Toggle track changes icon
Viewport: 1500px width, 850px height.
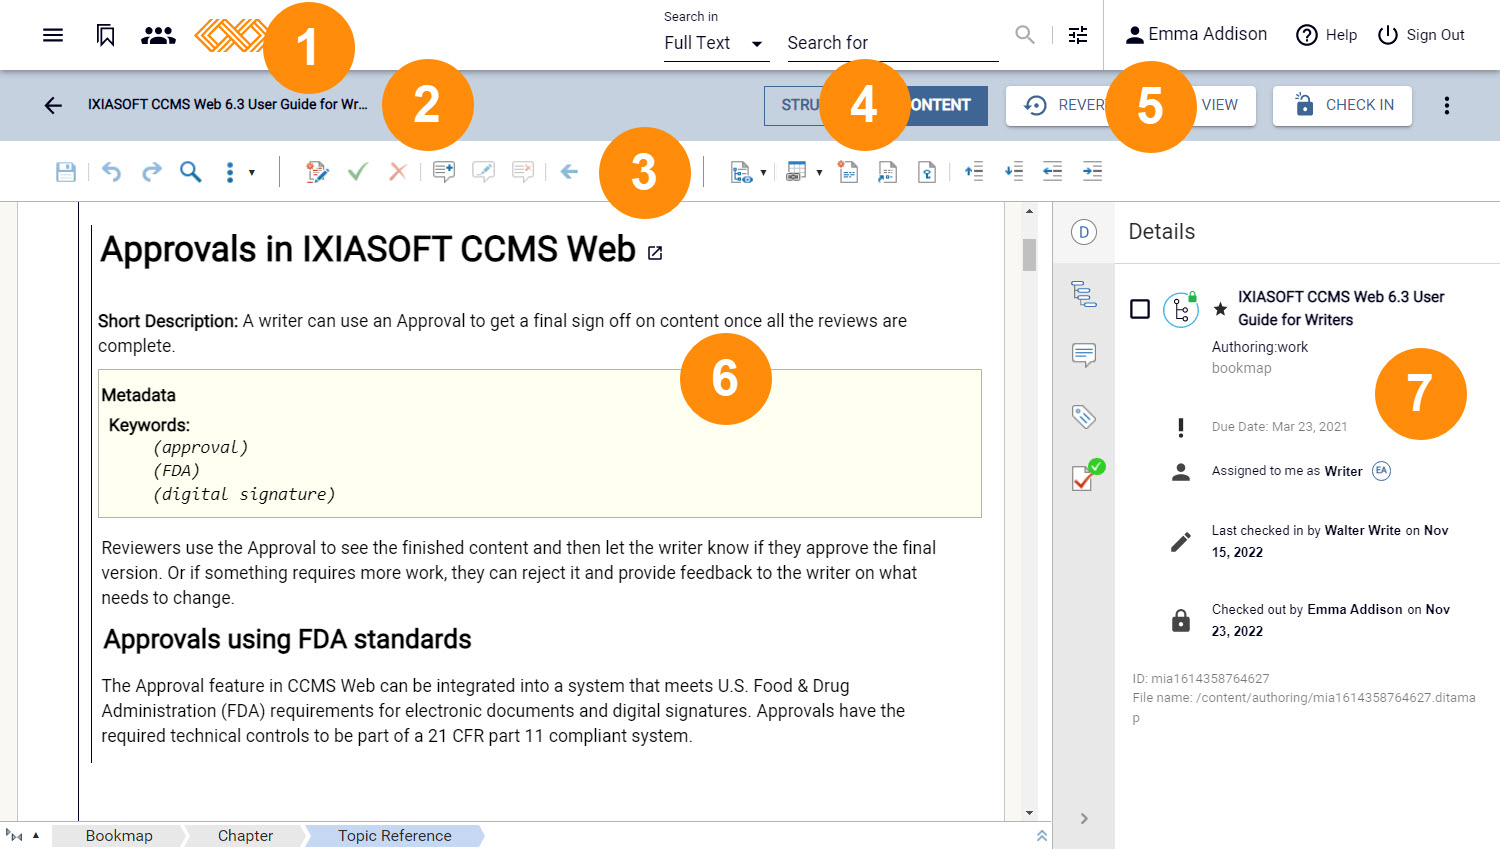coord(317,172)
